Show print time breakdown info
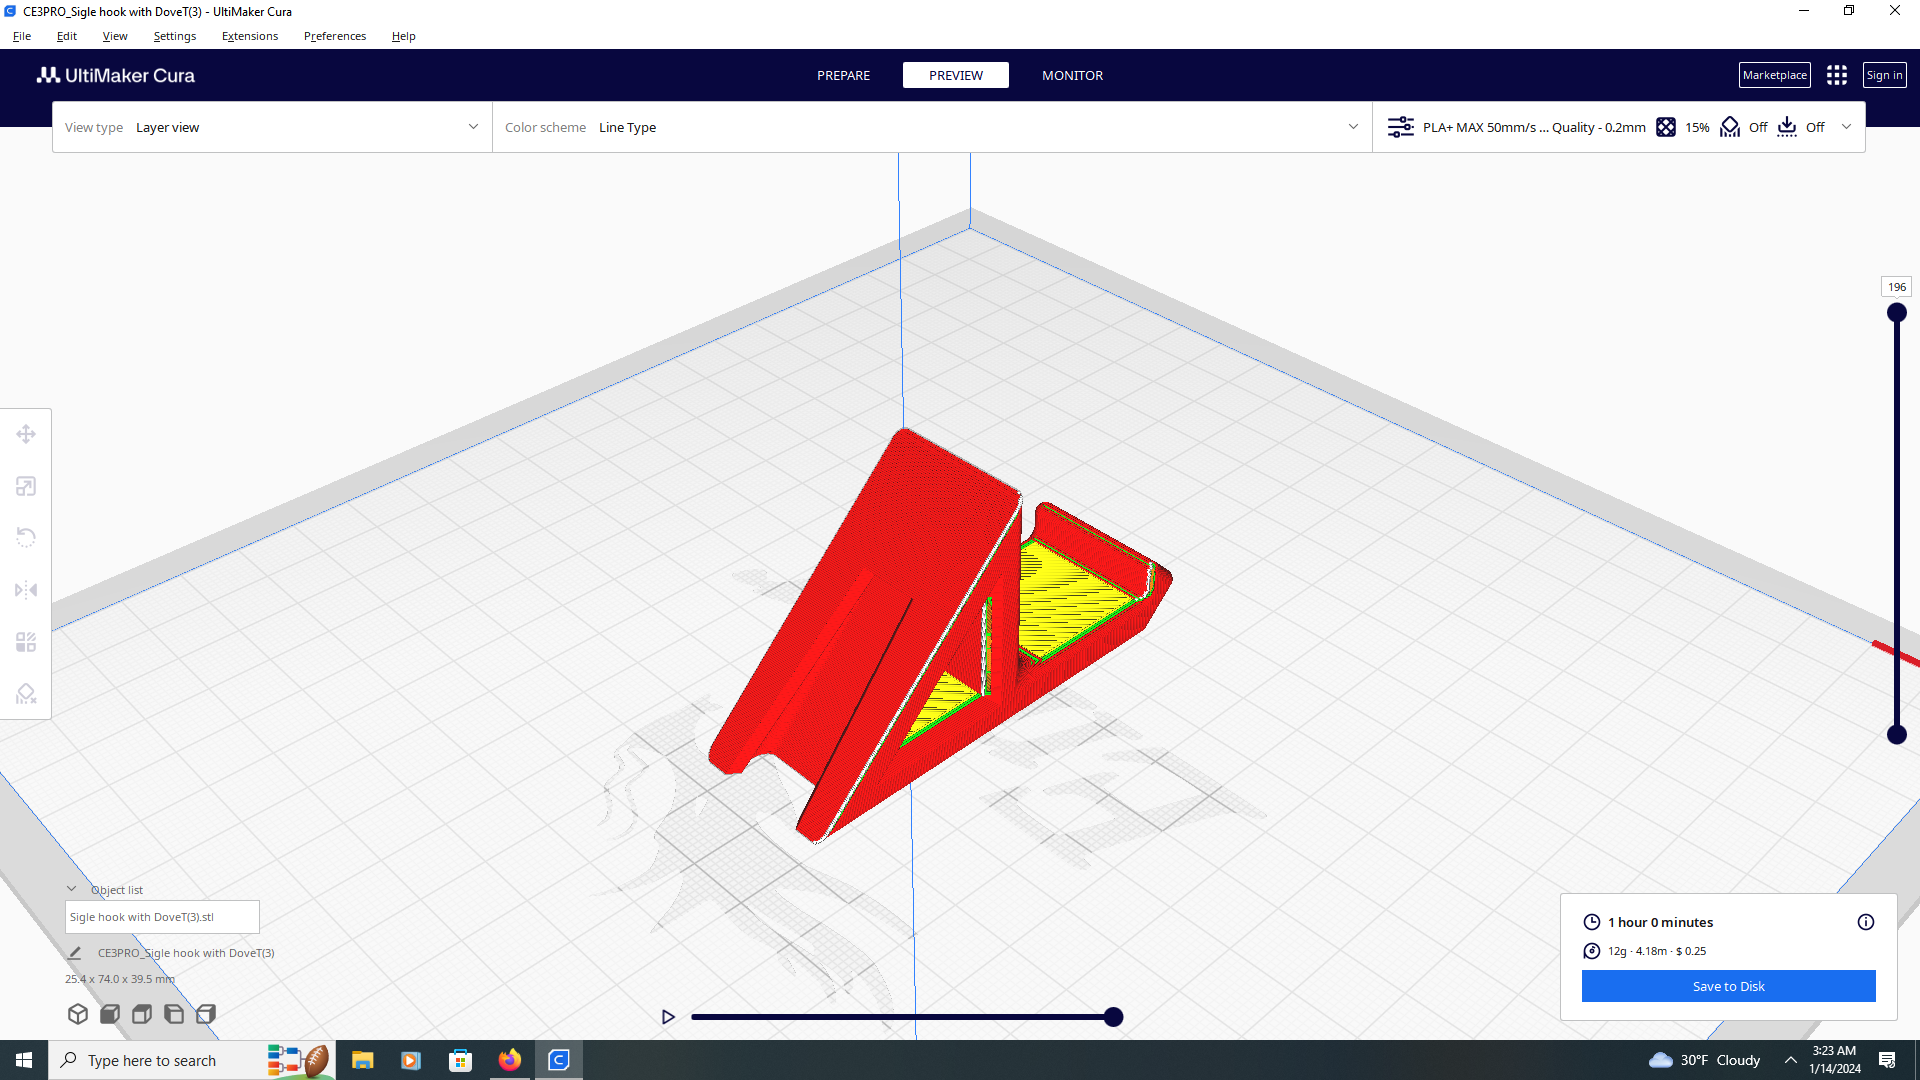The width and height of the screenshot is (1920, 1080). click(1866, 922)
